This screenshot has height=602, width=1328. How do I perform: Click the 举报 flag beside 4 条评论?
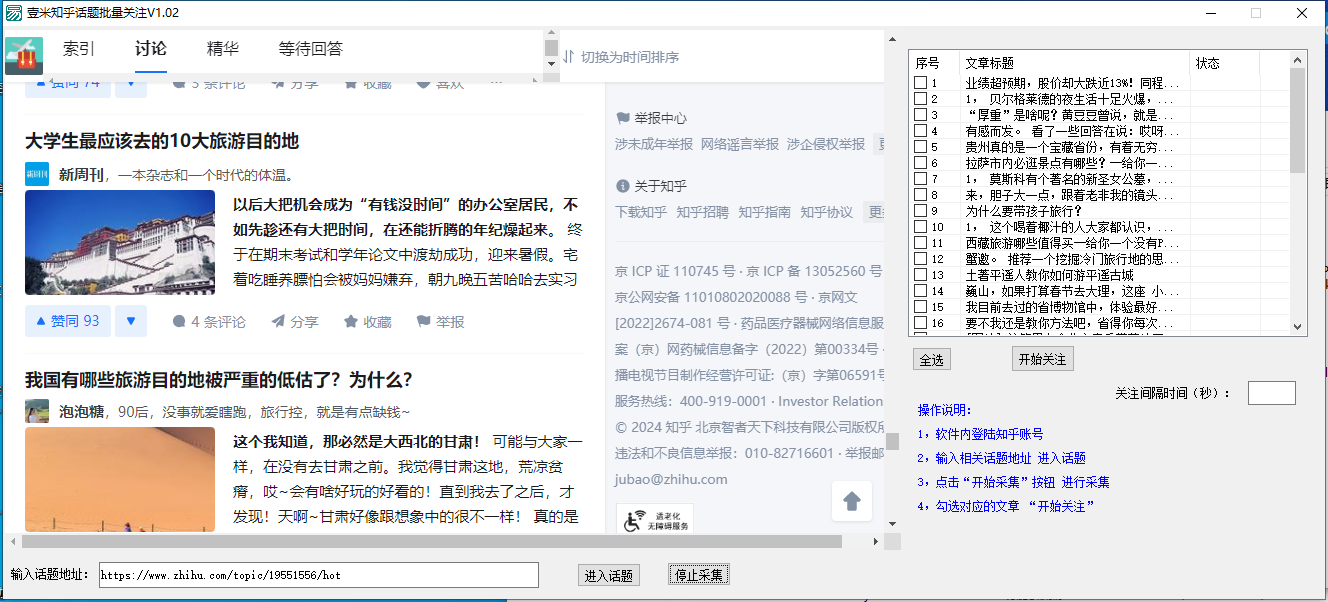click(x=423, y=322)
